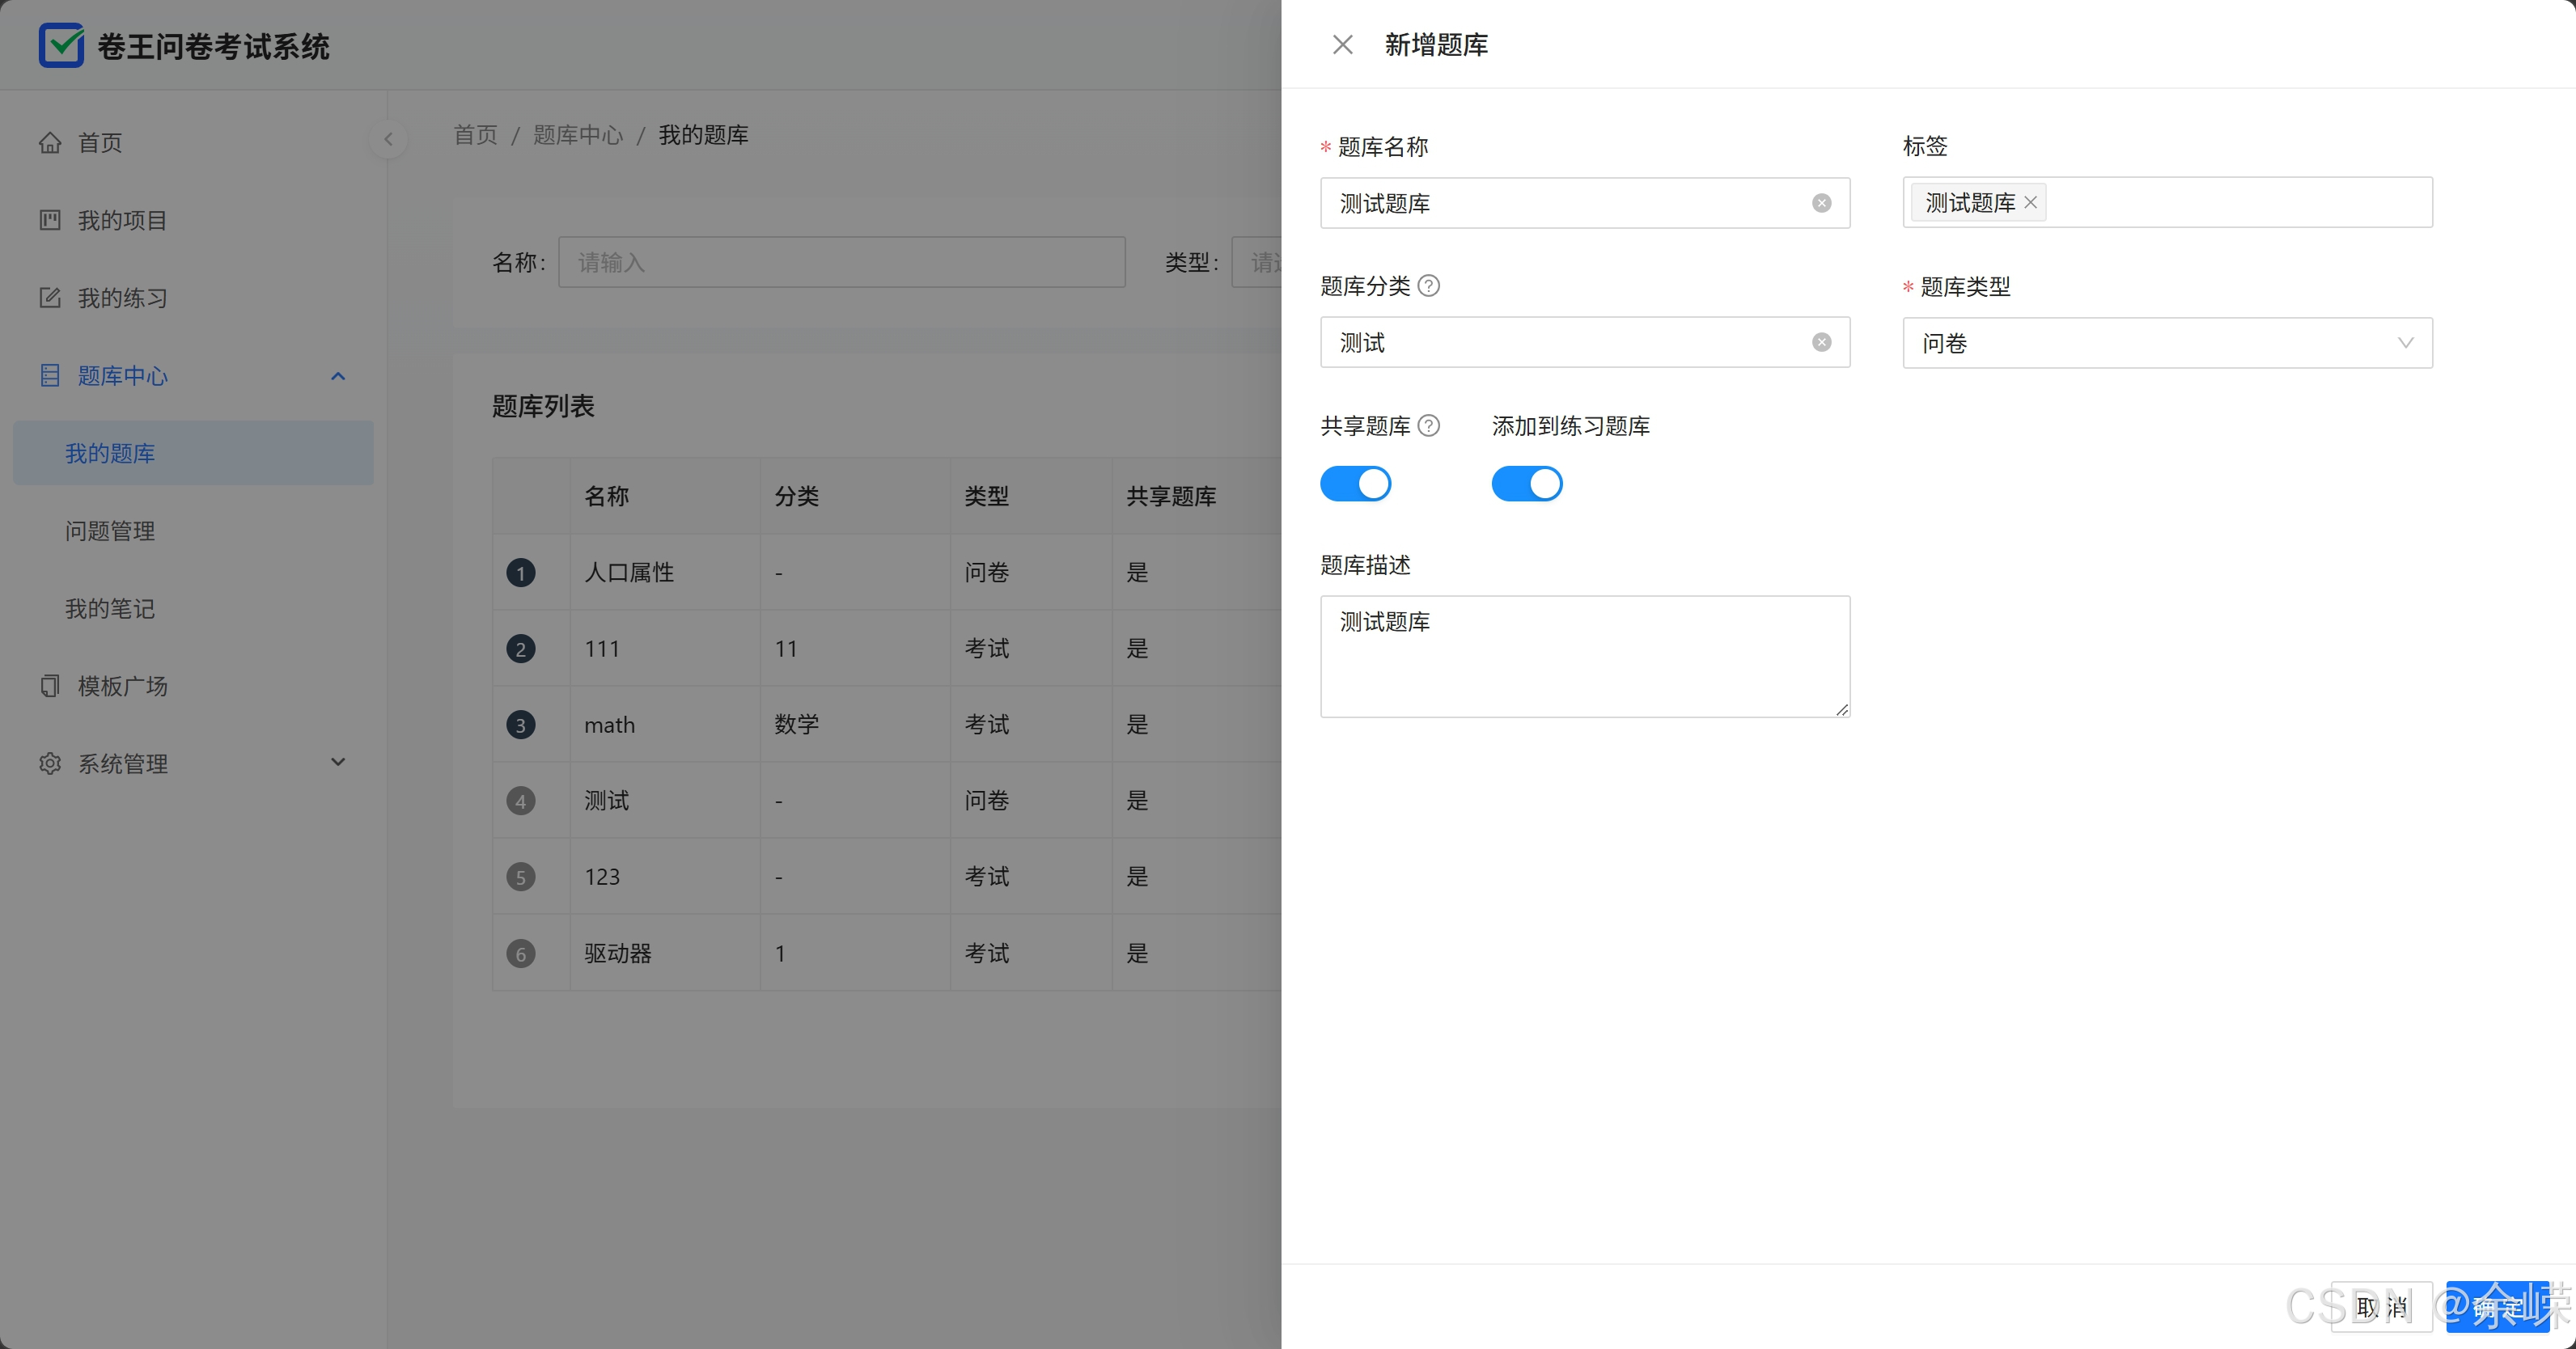Remove the 测试题库 tag
2576x1349 pixels.
pos(2029,202)
